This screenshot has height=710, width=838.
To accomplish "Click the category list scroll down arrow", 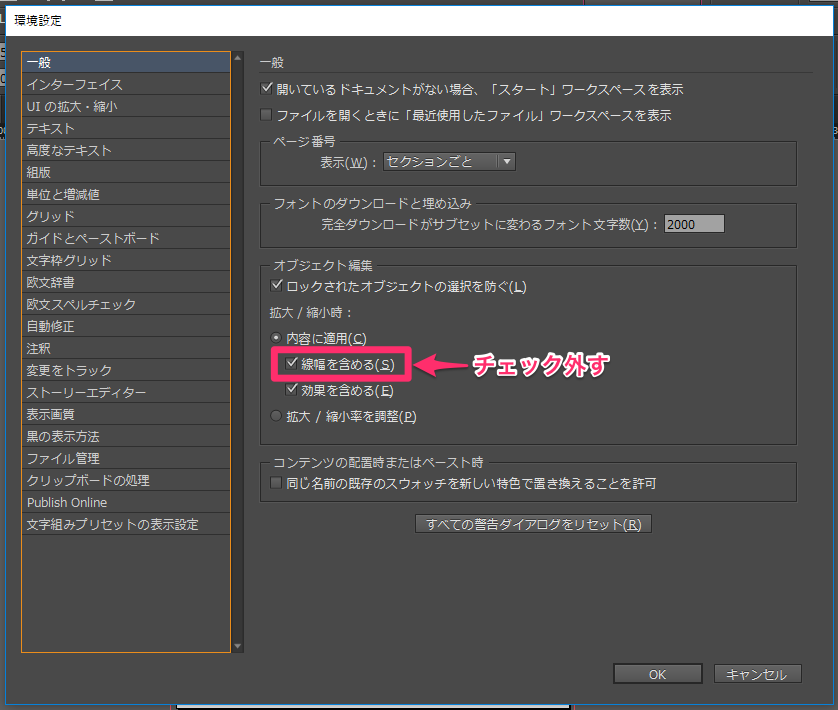I will tap(238, 646).
